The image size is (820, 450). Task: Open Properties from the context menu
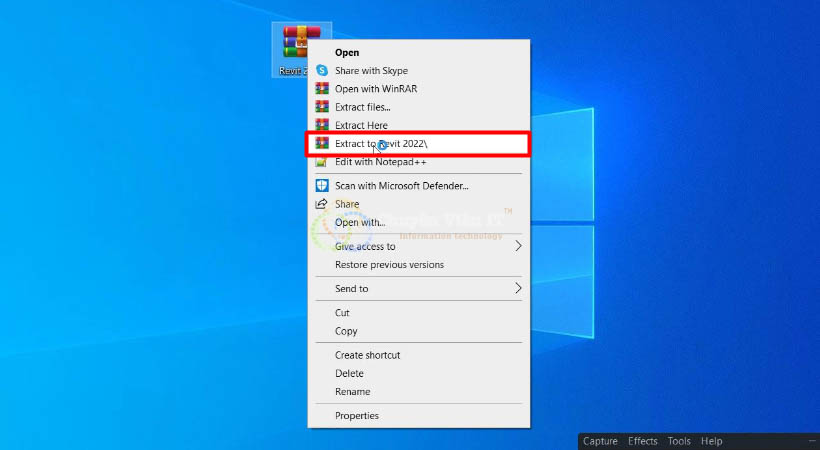pyautogui.click(x=357, y=416)
